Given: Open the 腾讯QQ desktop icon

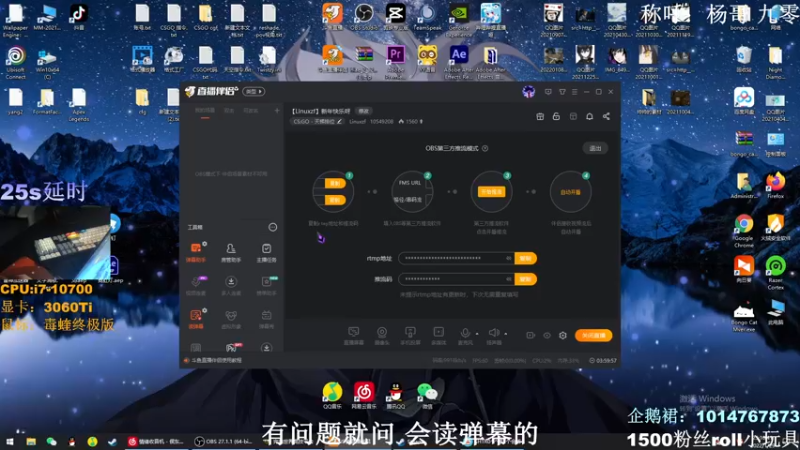Looking at the screenshot, I should tap(395, 395).
